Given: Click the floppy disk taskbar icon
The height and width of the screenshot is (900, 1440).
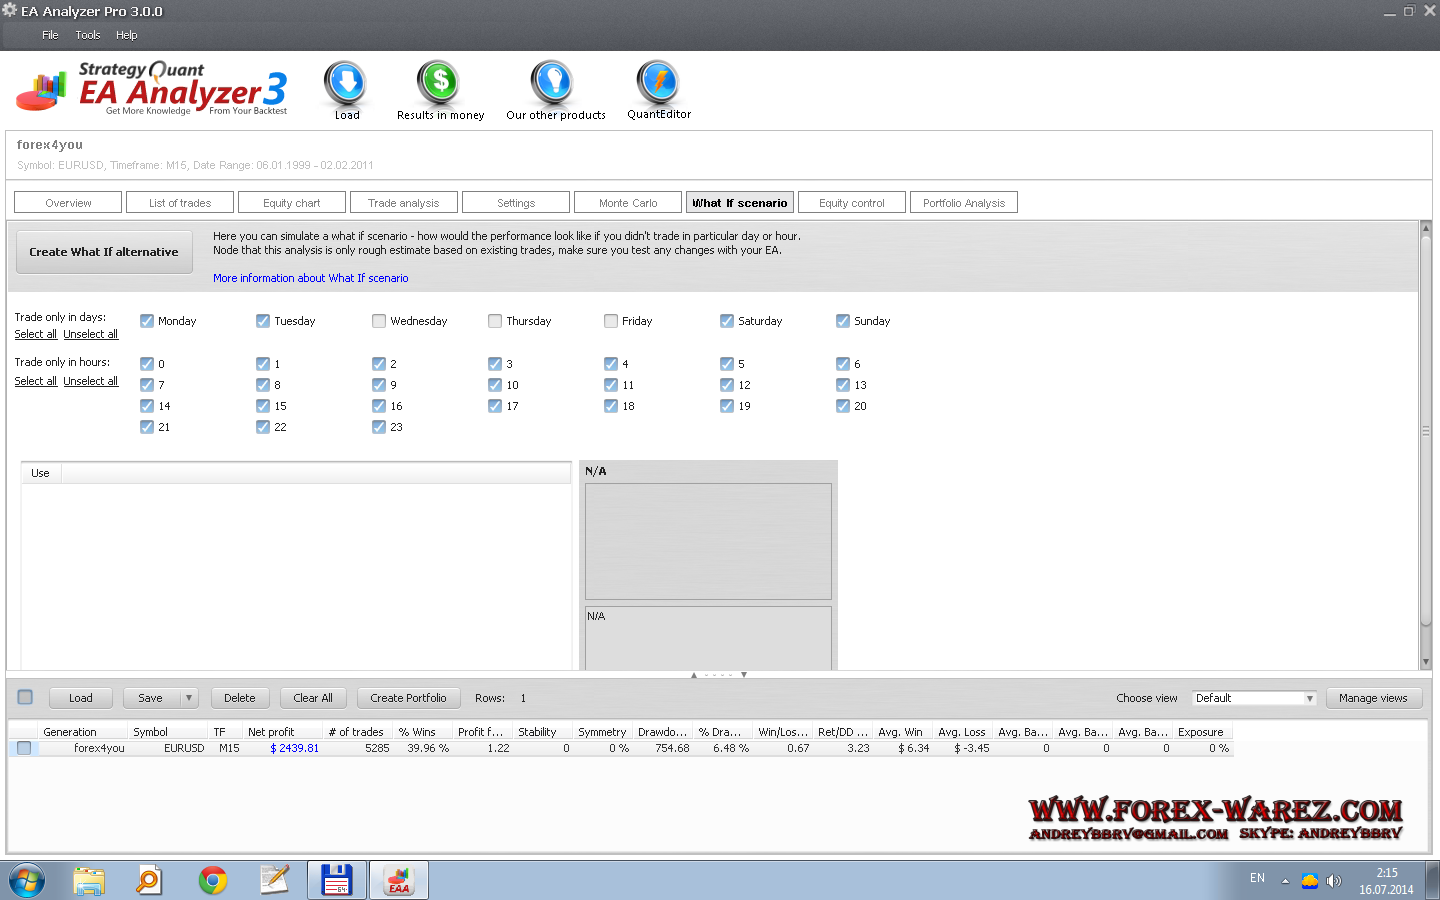Looking at the screenshot, I should pyautogui.click(x=336, y=880).
